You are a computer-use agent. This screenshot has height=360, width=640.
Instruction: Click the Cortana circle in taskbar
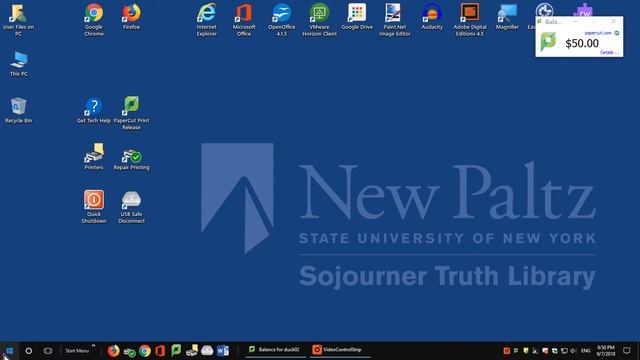pos(29,351)
